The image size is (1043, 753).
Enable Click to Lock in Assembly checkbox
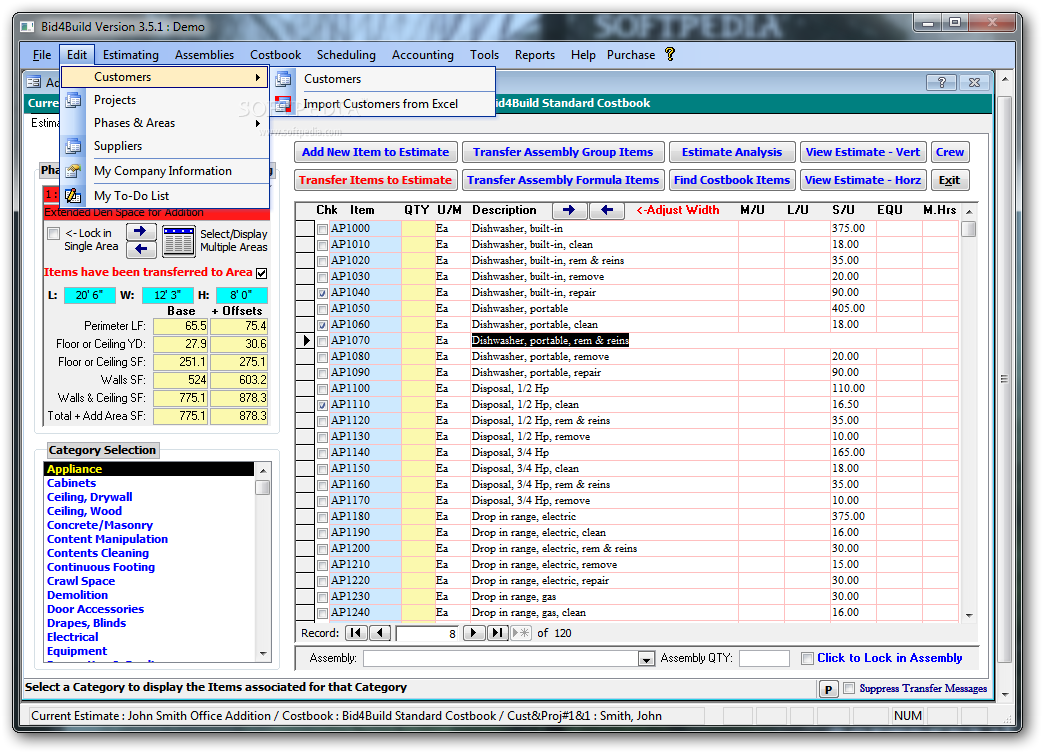click(x=807, y=659)
